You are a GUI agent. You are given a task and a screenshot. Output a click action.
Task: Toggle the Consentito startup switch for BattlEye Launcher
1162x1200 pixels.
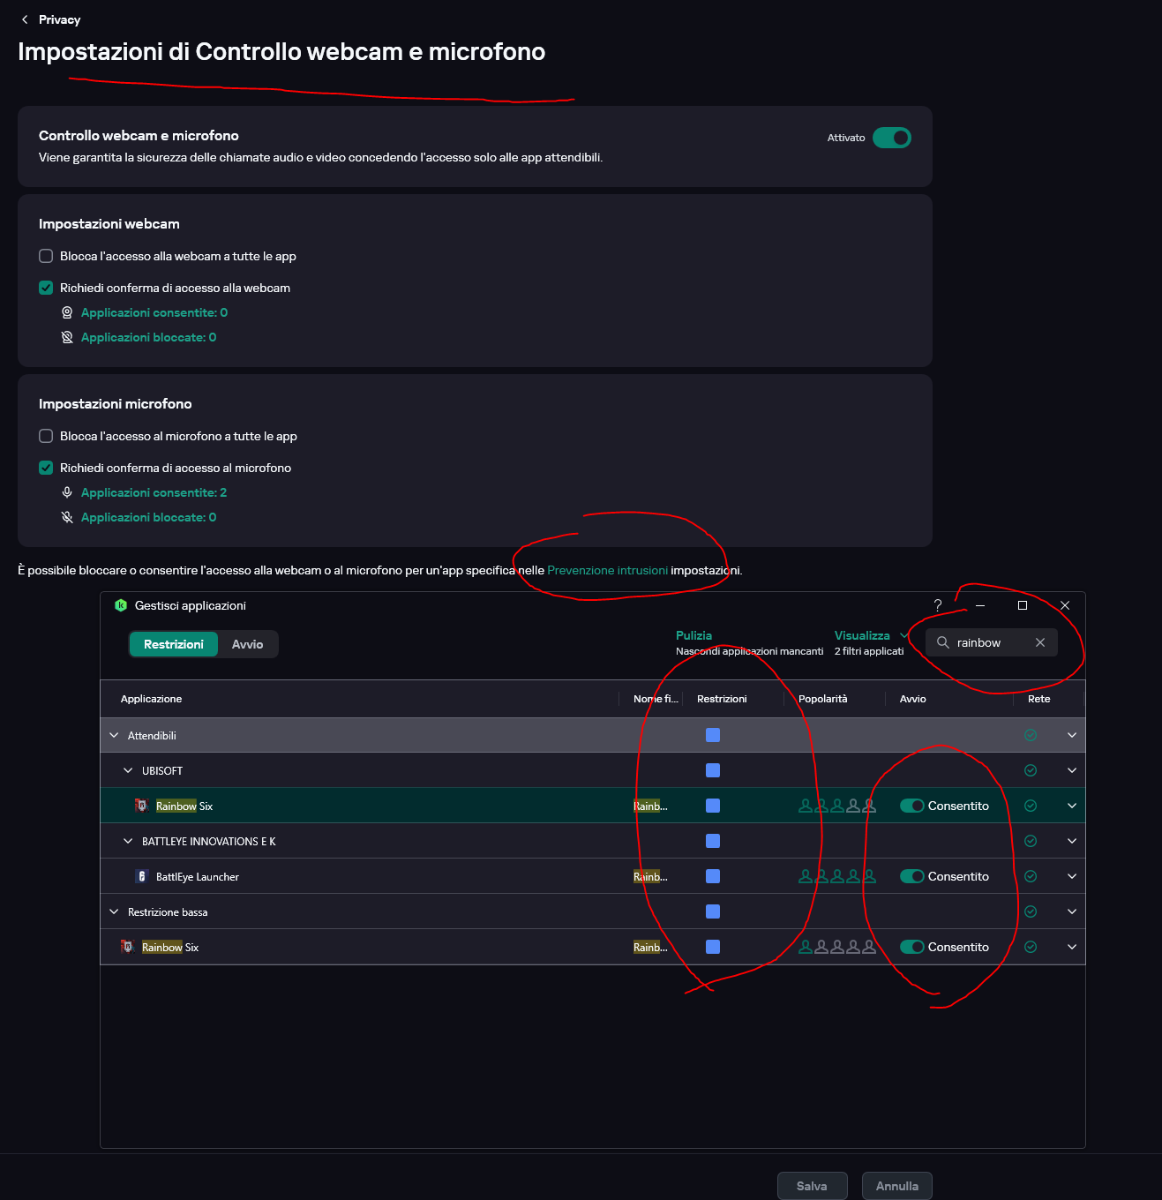tap(911, 877)
